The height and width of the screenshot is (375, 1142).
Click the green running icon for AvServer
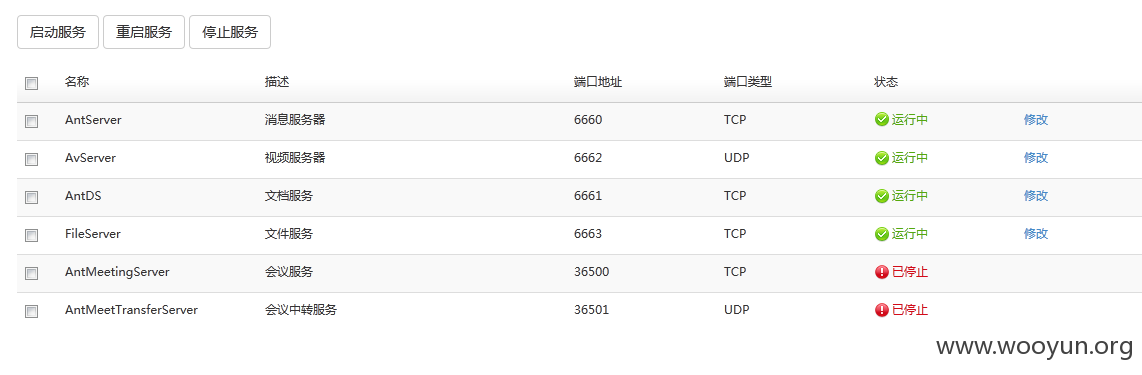pyautogui.click(x=882, y=157)
